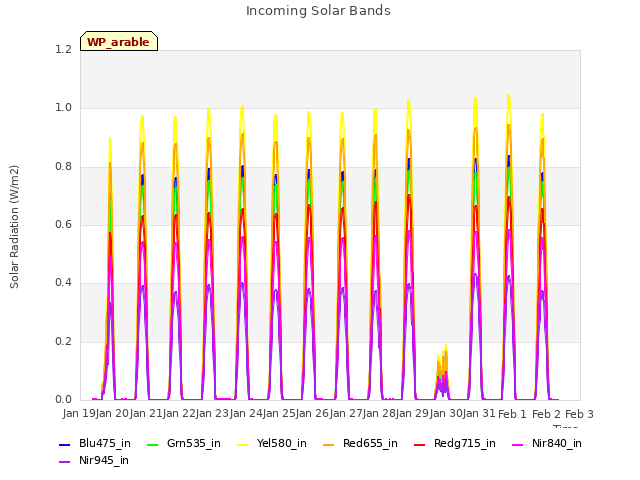Click the Red655_in orange legend swatch
This screenshot has width=640, height=480.
(x=329, y=444)
